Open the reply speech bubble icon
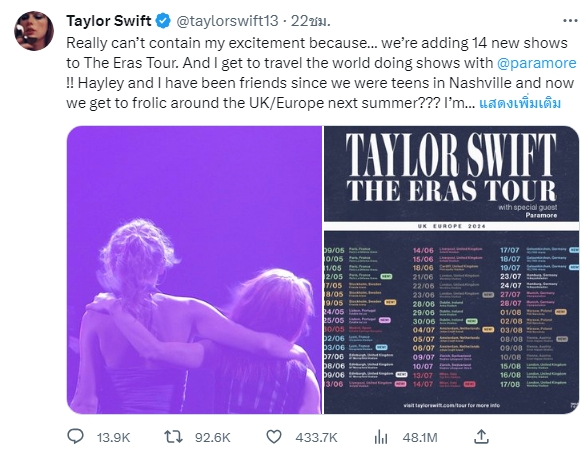The image size is (588, 451). (75, 436)
